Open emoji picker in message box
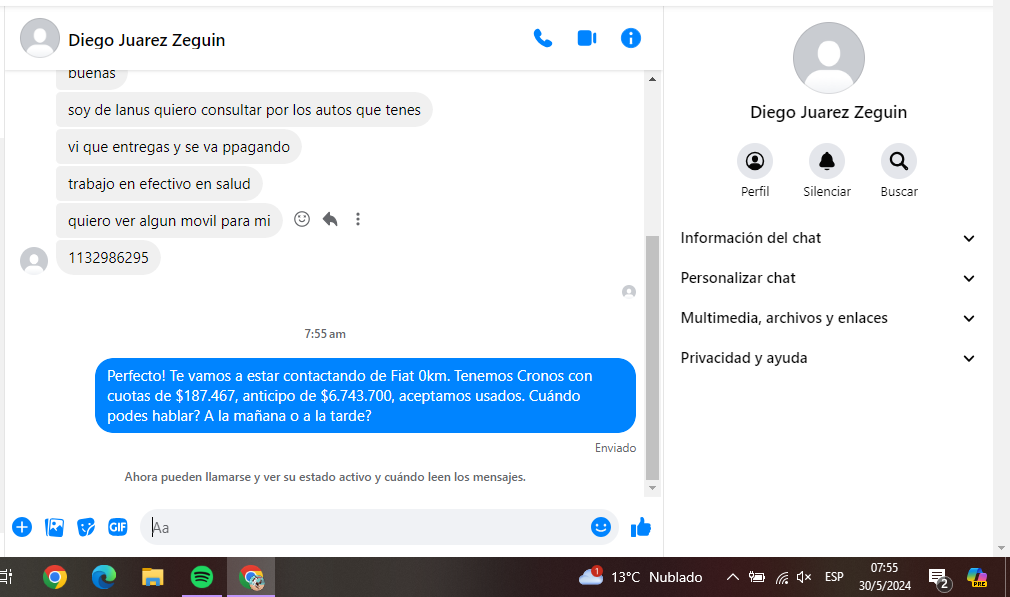This screenshot has height=597, width=1010. (x=600, y=527)
